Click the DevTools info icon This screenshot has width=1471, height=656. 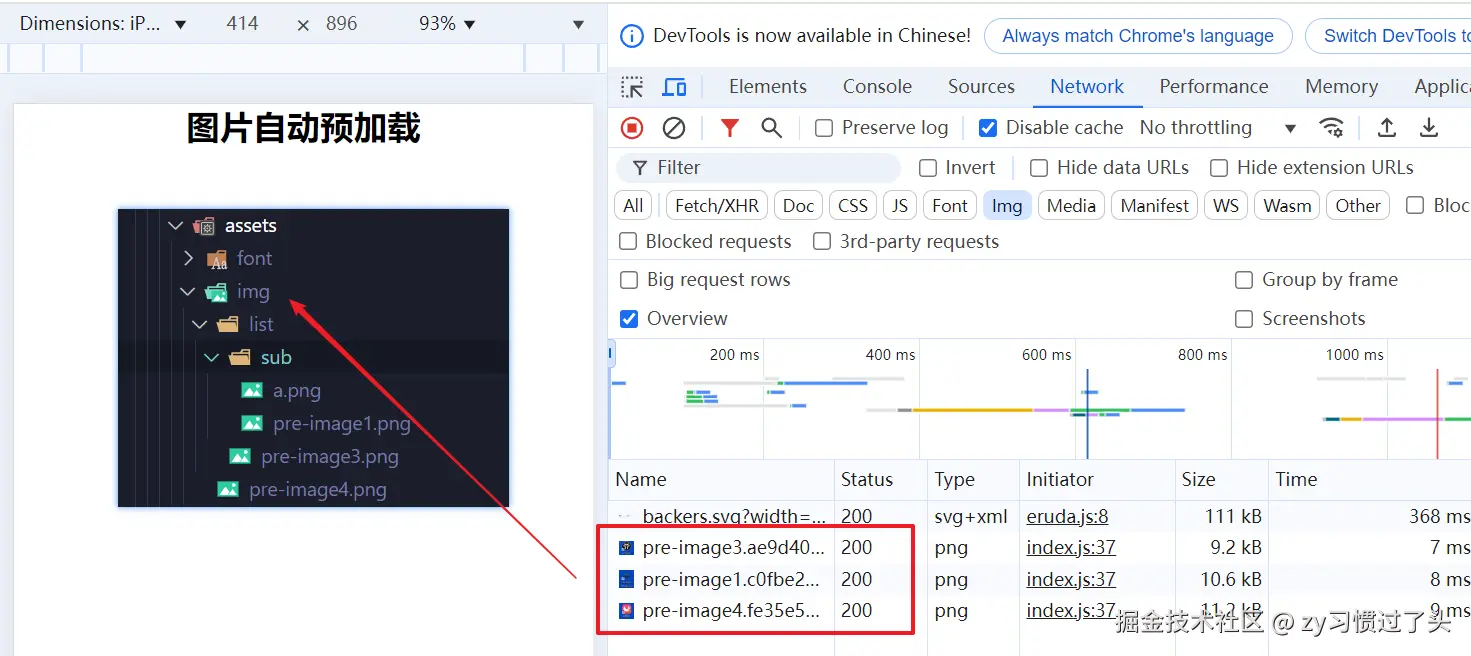(632, 36)
